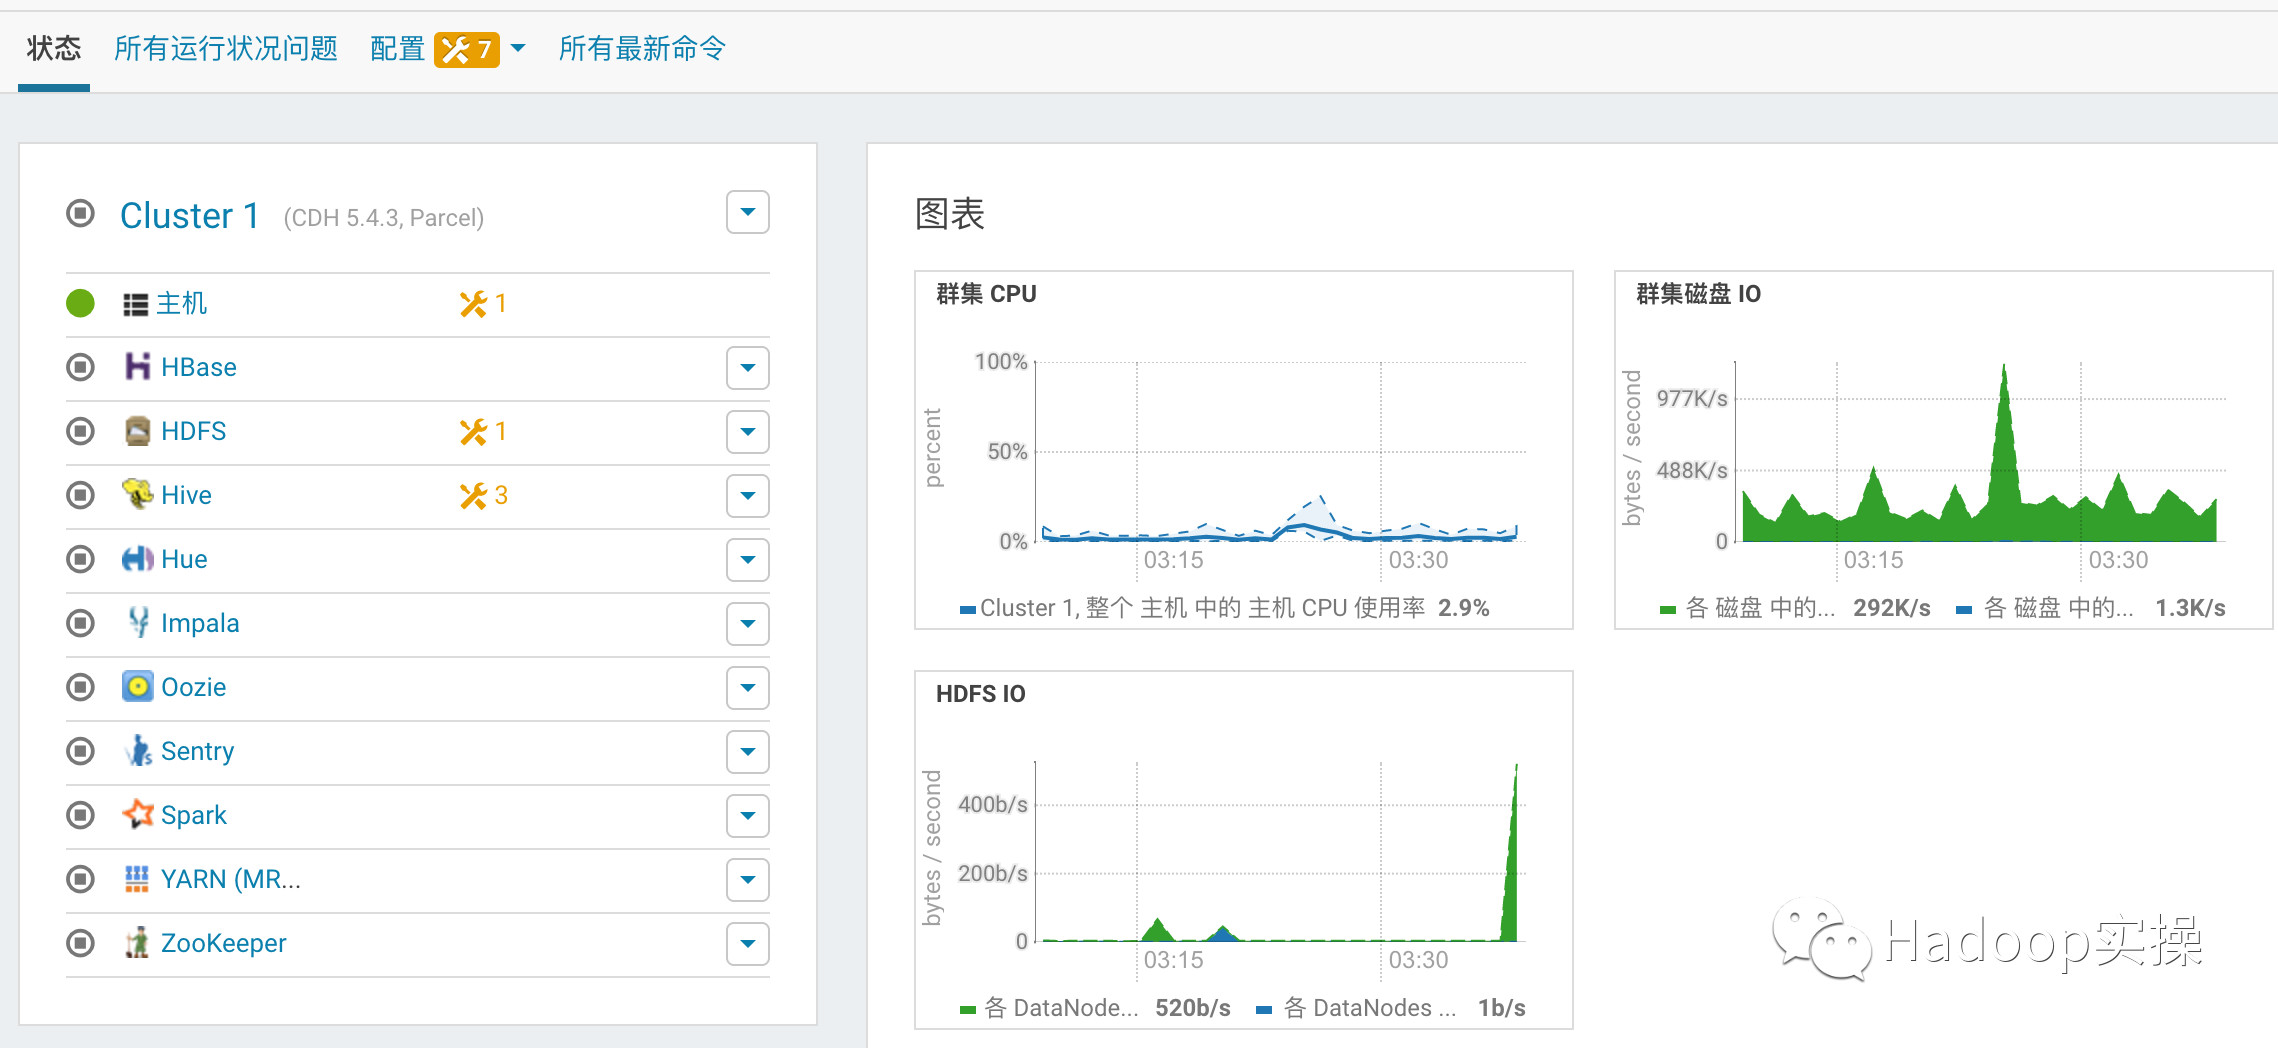
Task: Open the Hue service link
Action: 184,559
